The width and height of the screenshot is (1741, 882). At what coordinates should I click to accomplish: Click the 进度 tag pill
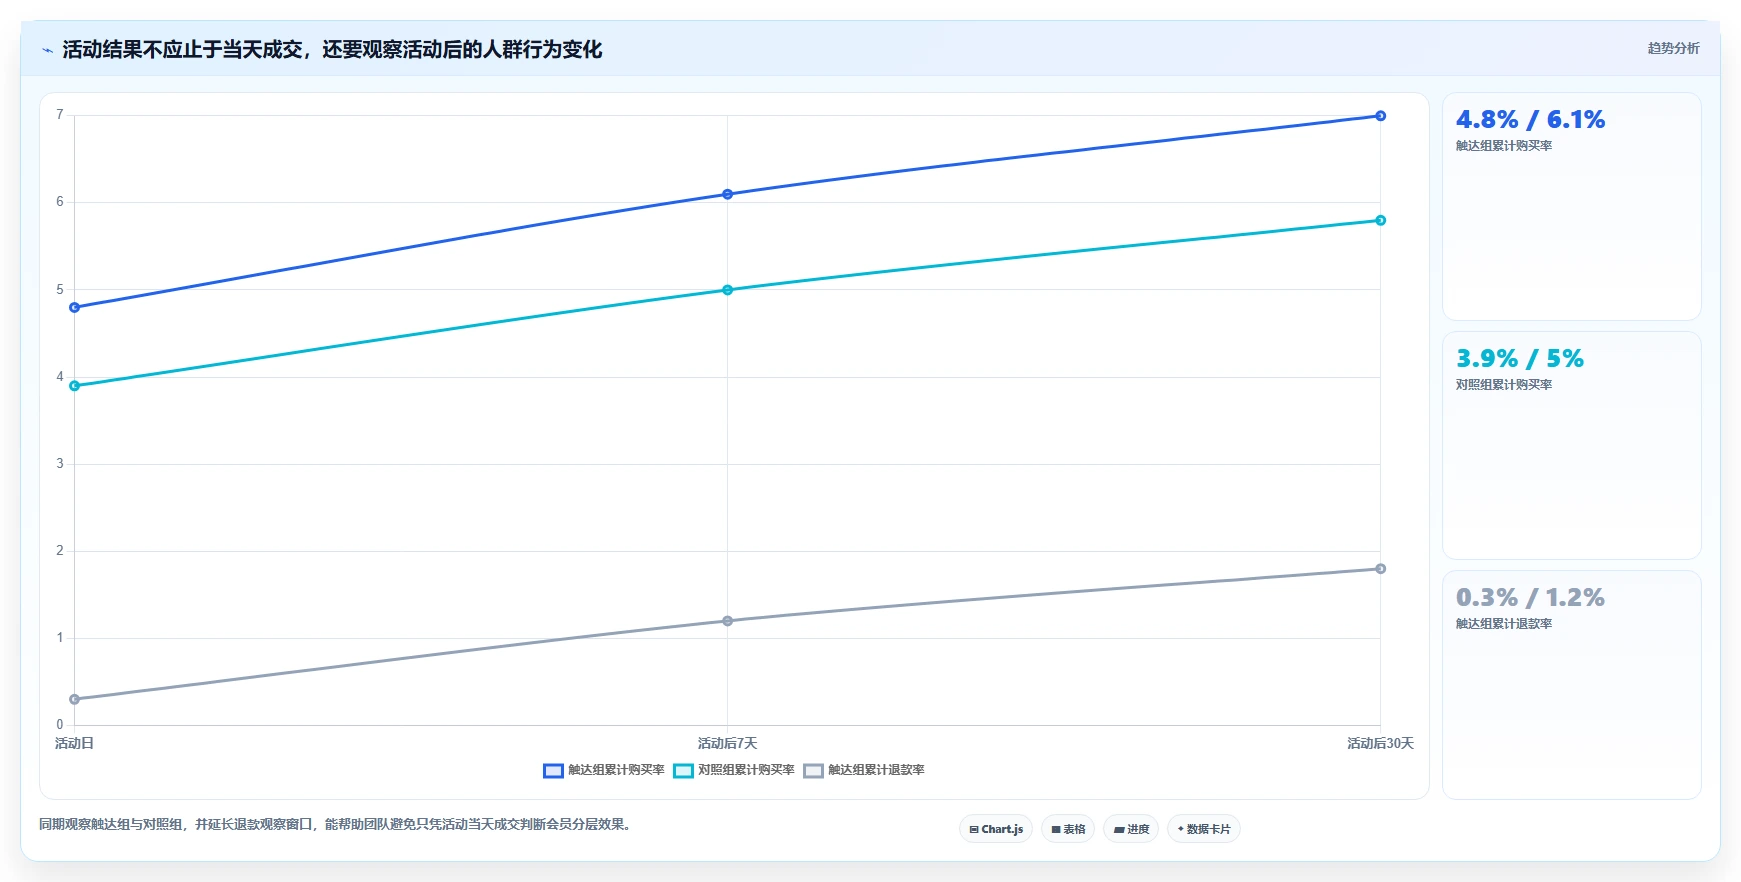[1131, 829]
